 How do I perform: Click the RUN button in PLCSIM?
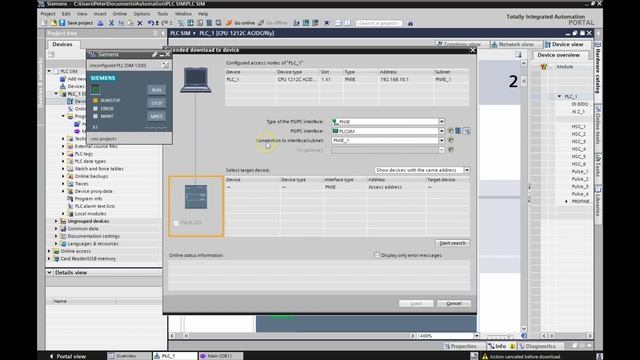tap(156, 90)
